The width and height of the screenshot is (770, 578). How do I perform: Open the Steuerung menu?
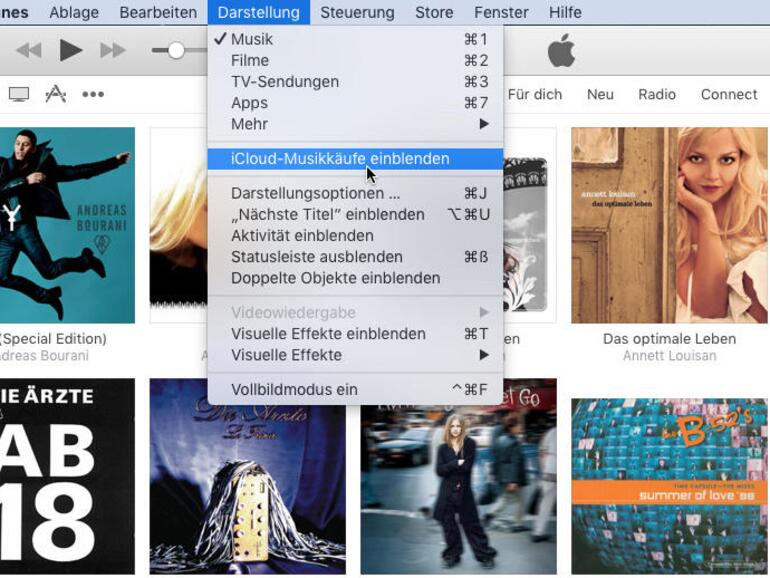coord(357,12)
